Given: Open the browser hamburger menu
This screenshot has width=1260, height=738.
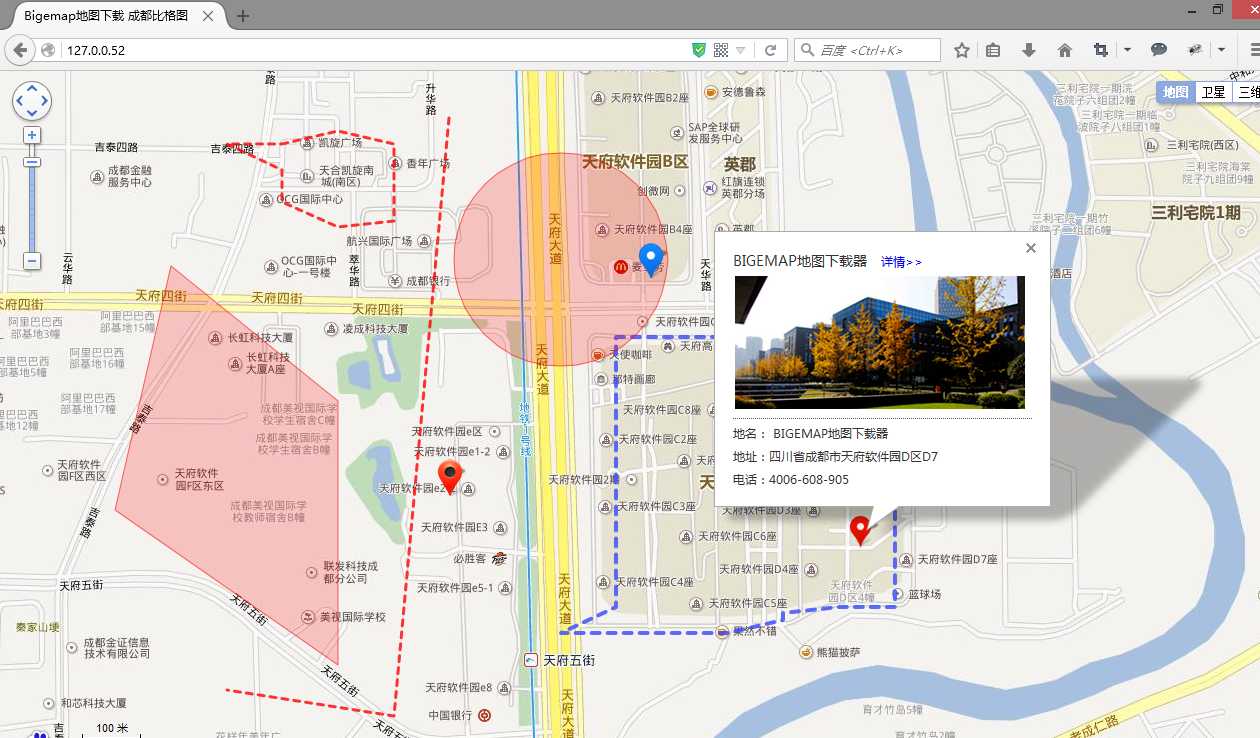Looking at the screenshot, I should click(x=1253, y=50).
